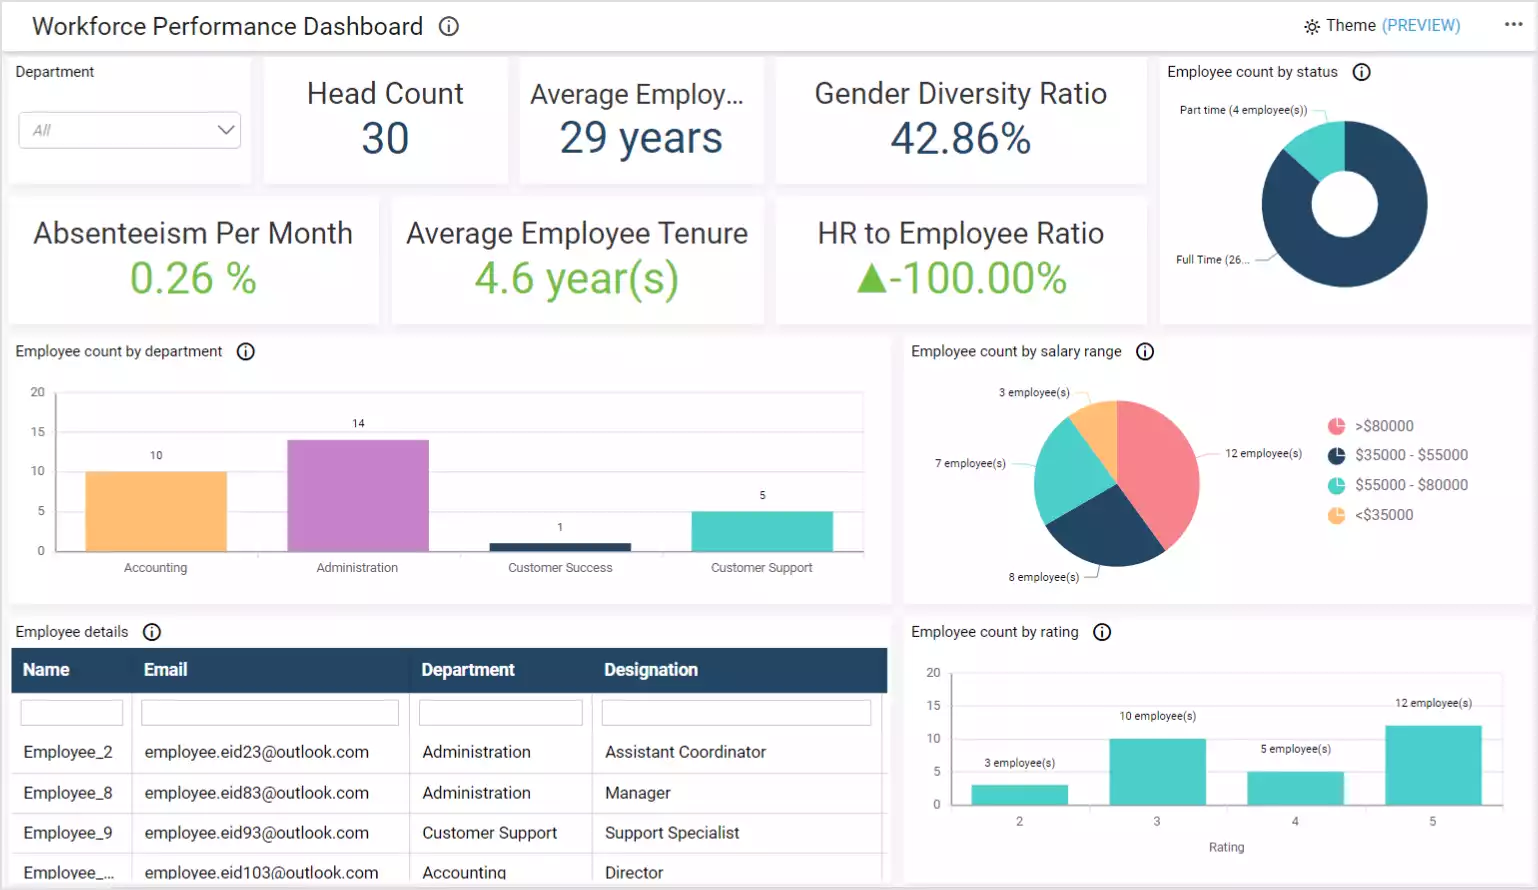
Task: Click the Accounting bar in department chart
Action: point(156,511)
